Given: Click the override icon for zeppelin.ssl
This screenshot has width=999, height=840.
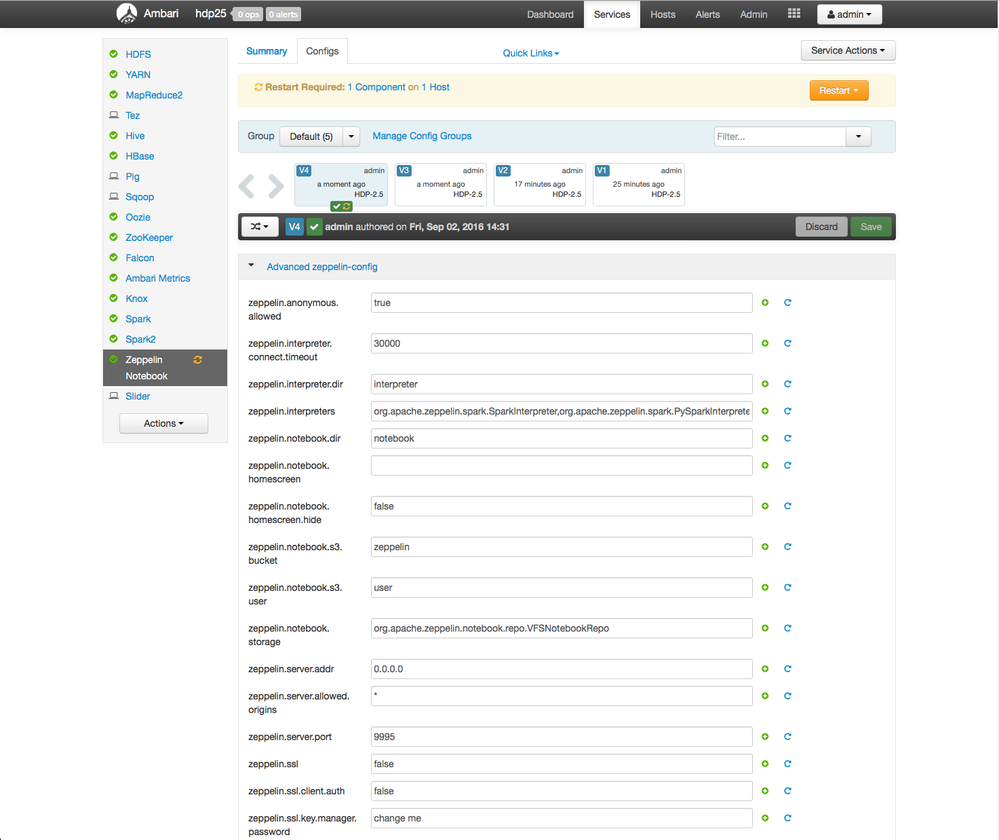Looking at the screenshot, I should 765,764.
